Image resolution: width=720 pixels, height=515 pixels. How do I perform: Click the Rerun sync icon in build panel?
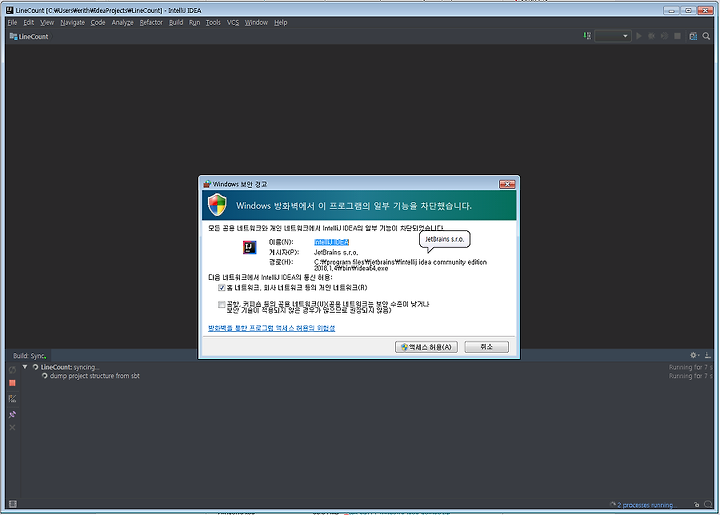click(x=12, y=370)
